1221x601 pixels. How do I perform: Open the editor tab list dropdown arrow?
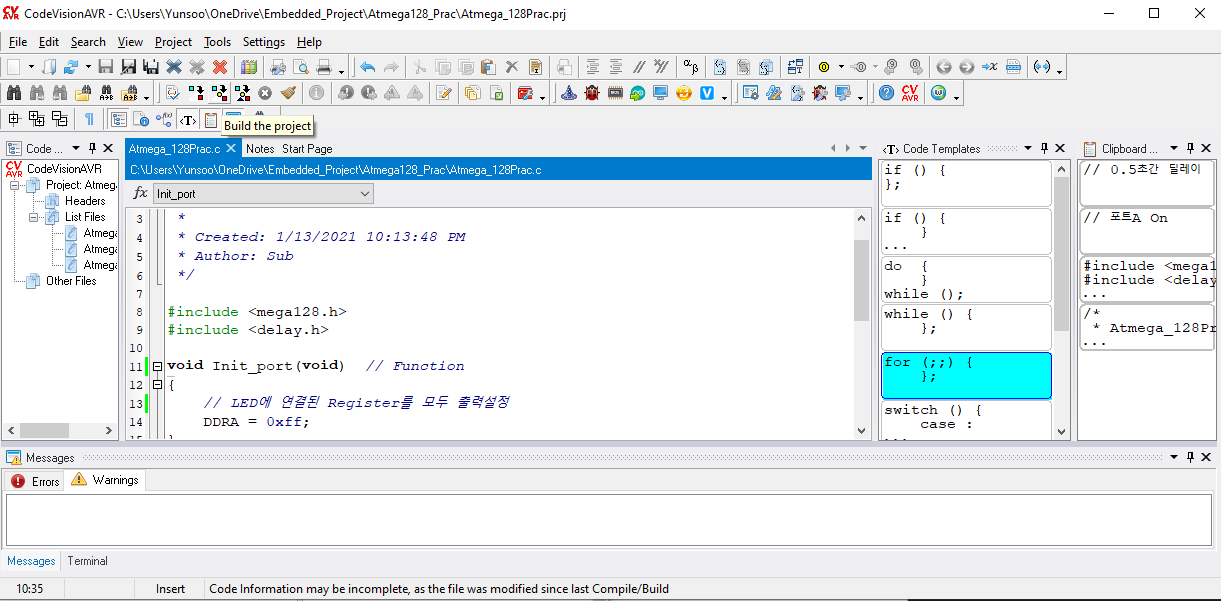(865, 148)
